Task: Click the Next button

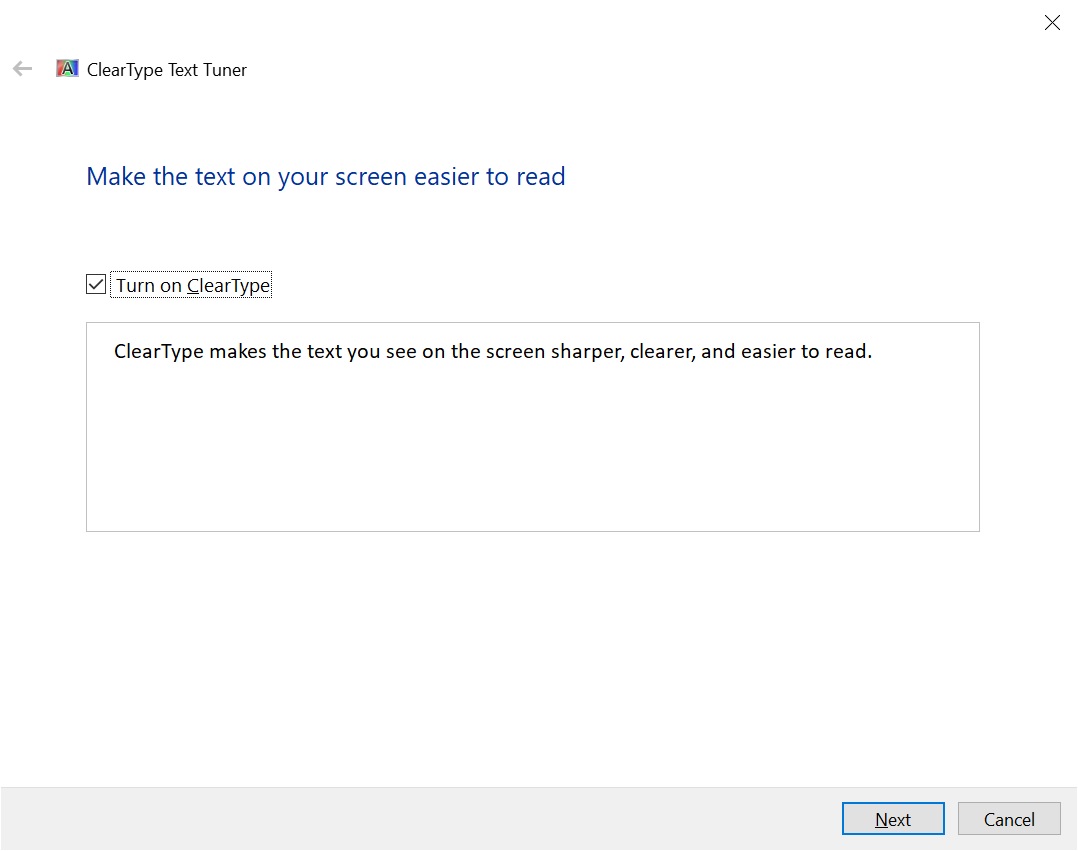Action: point(893,819)
